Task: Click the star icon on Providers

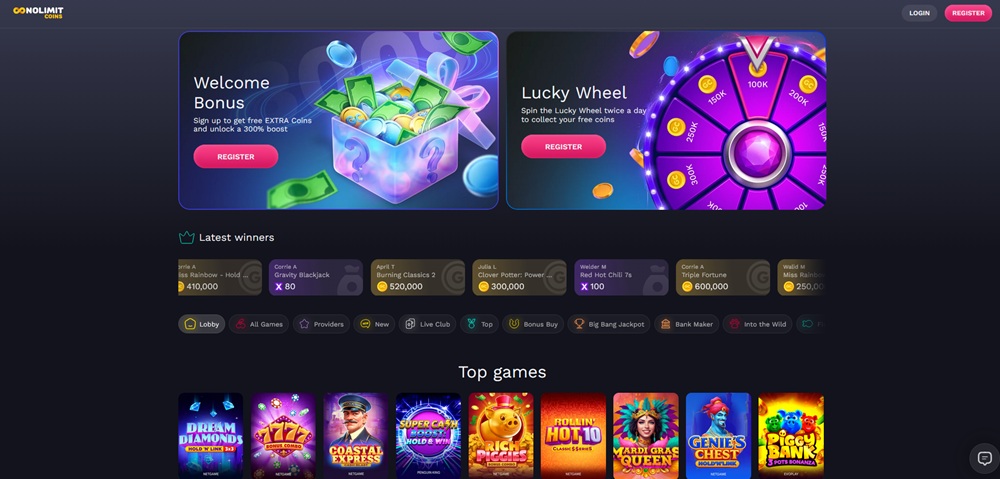Action: tap(304, 324)
